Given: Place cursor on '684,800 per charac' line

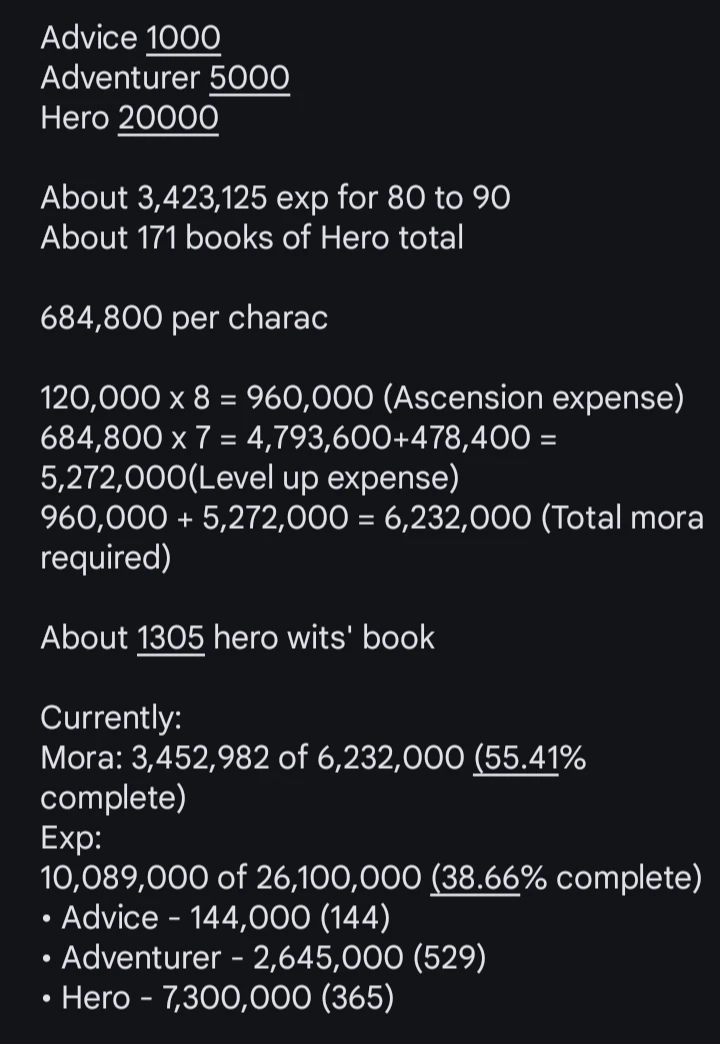Looking at the screenshot, I should tap(183, 318).
